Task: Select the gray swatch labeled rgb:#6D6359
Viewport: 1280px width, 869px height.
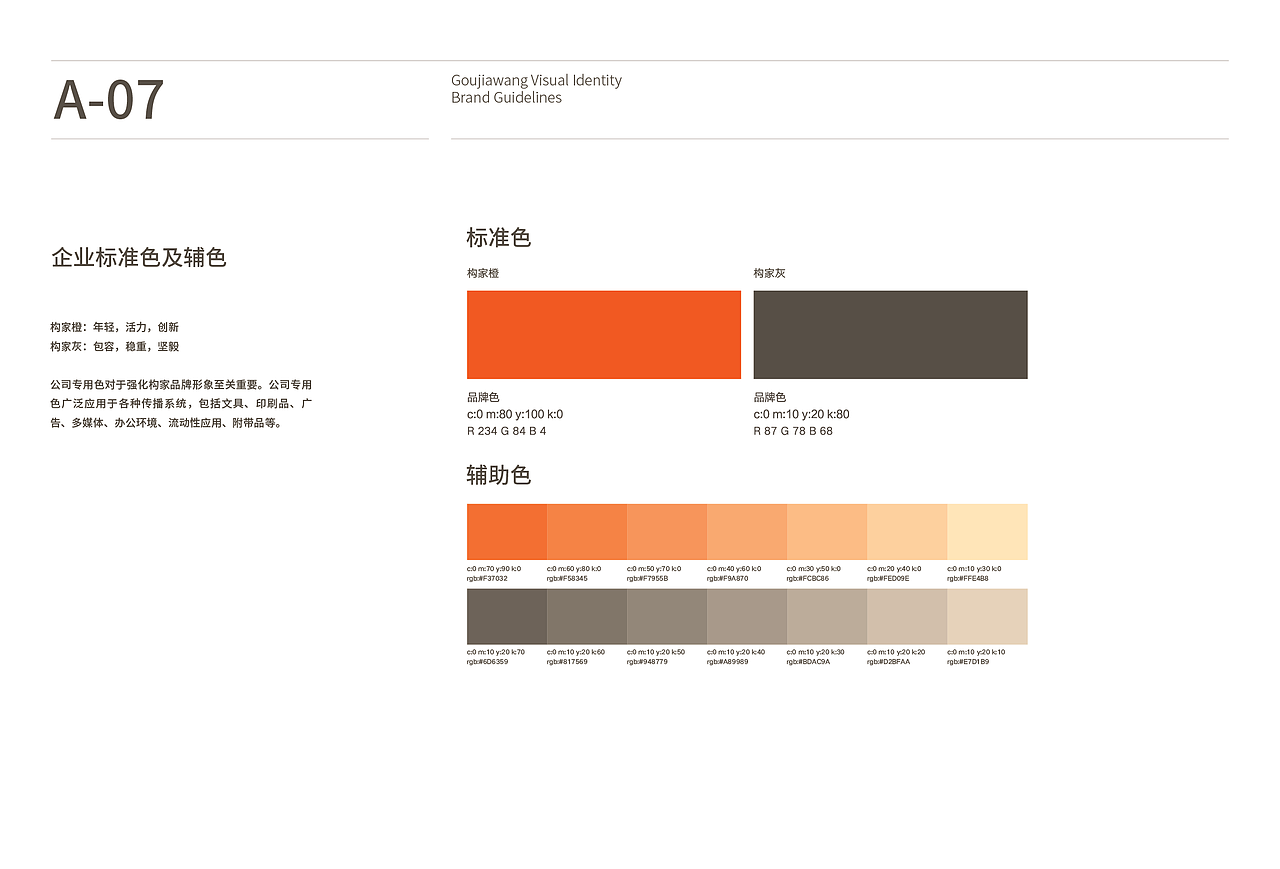Action: (x=507, y=616)
